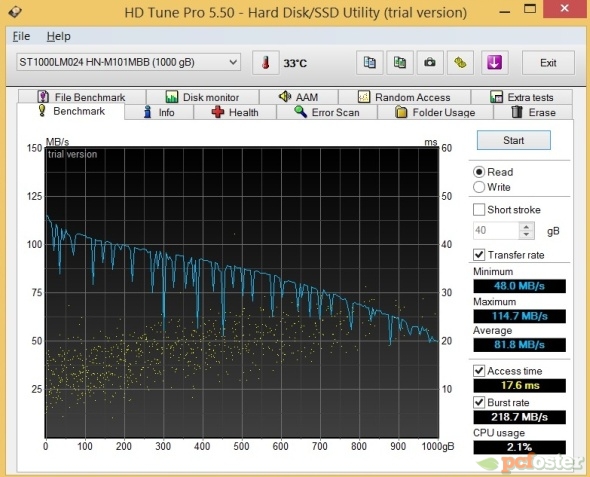Click the Average 81.8 MB/s value
The image size is (590, 477).
(x=519, y=345)
